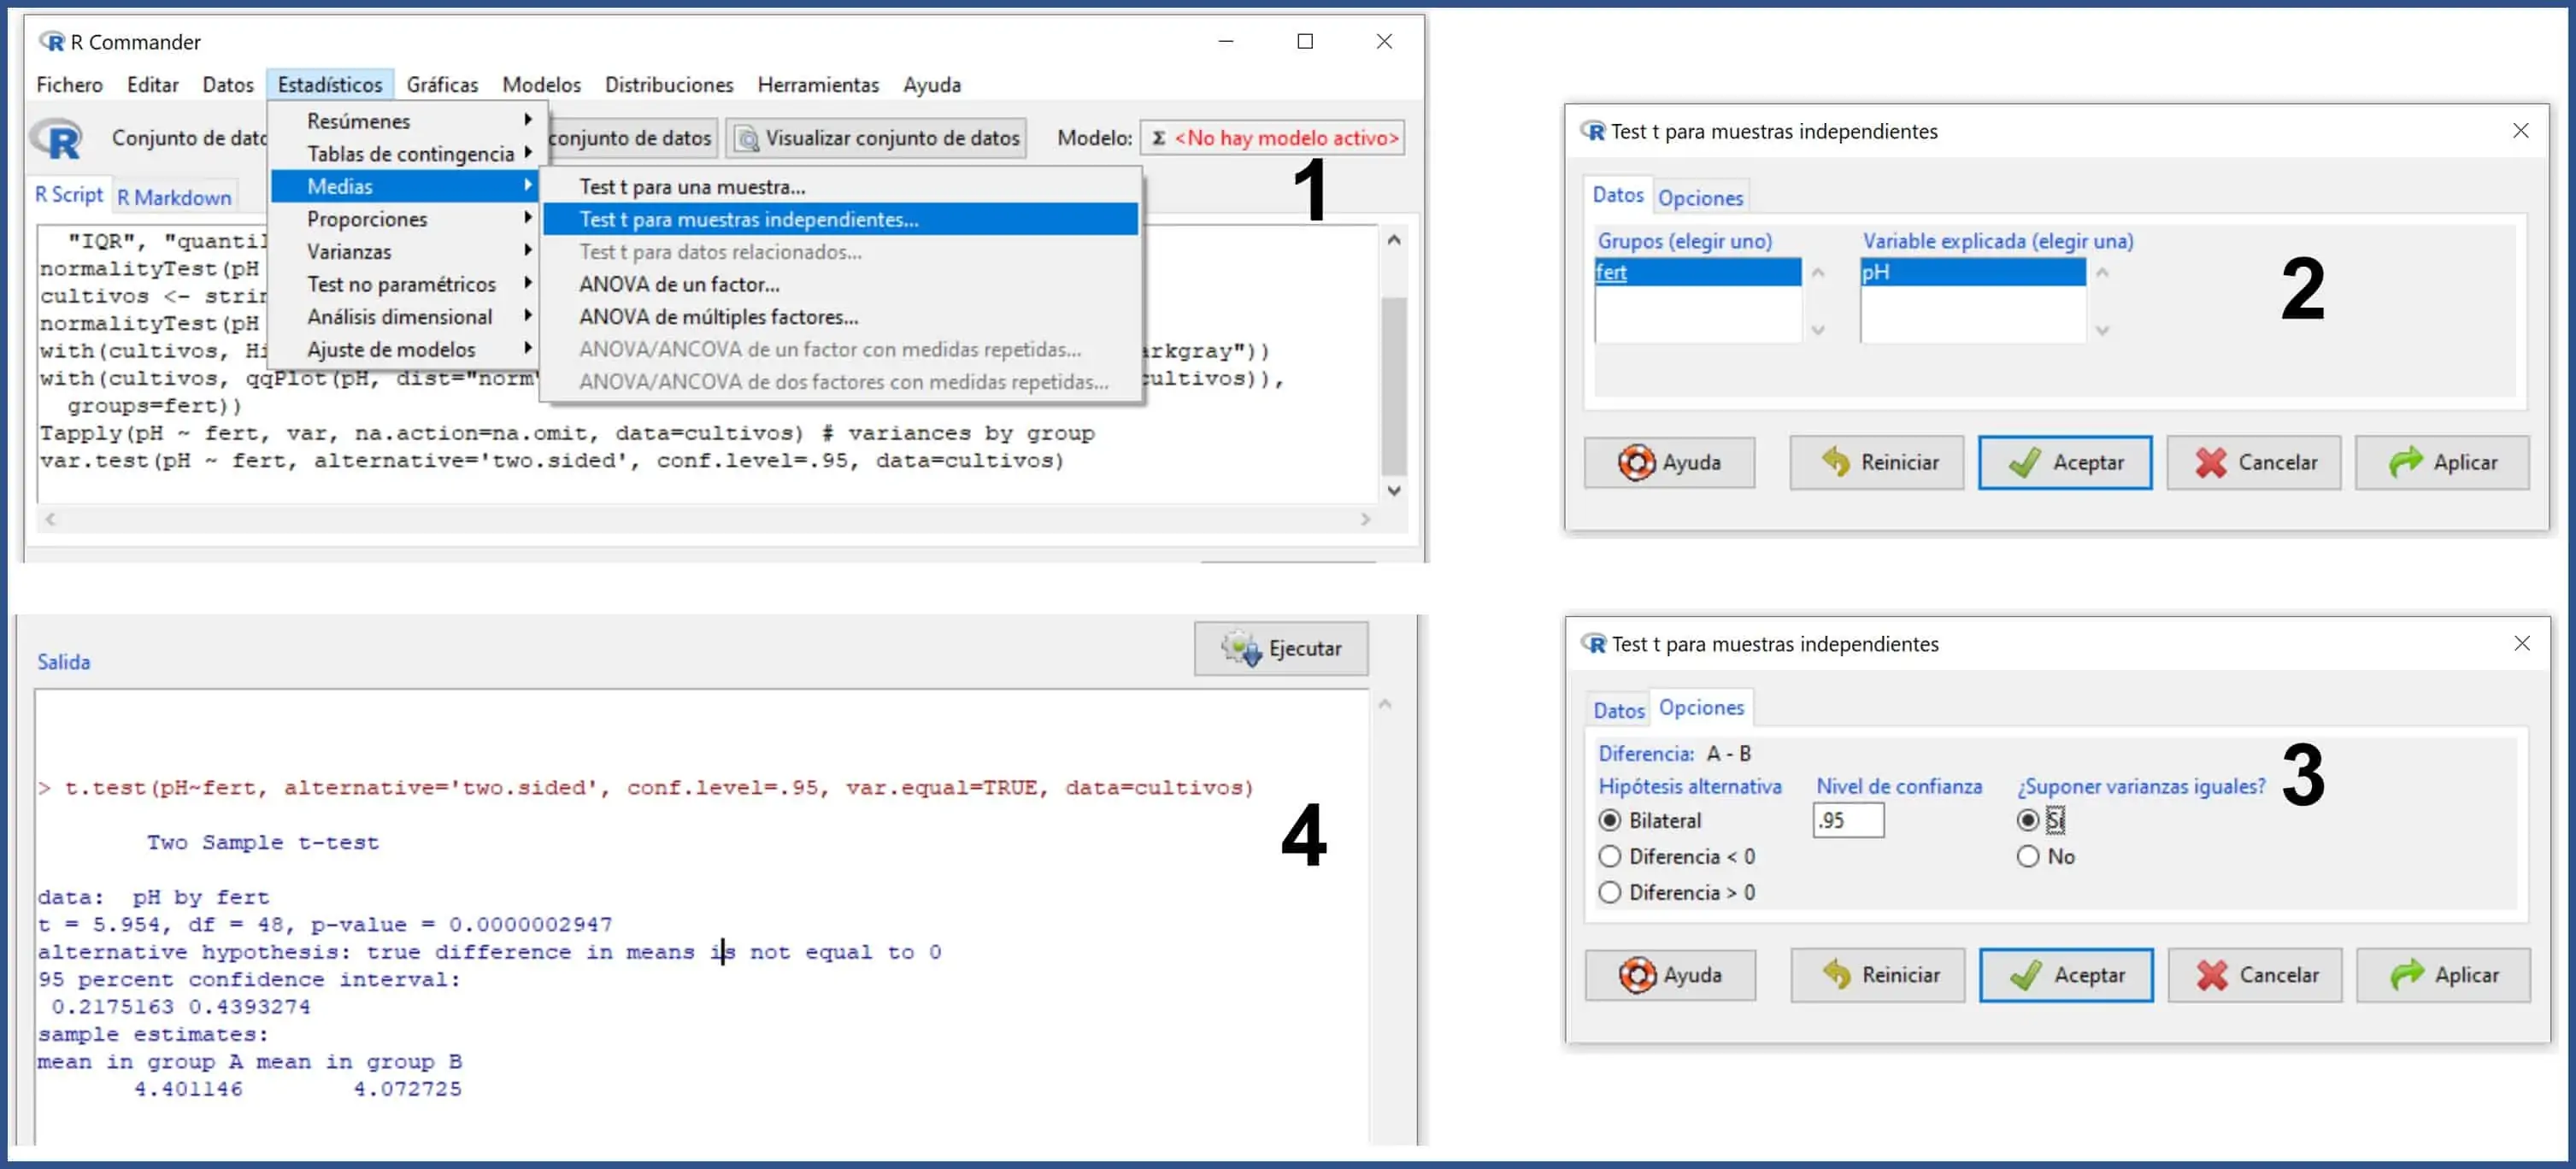Select the Bilateral hypothesis radio button
Viewport: 2576px width, 1169px height.
point(1609,820)
